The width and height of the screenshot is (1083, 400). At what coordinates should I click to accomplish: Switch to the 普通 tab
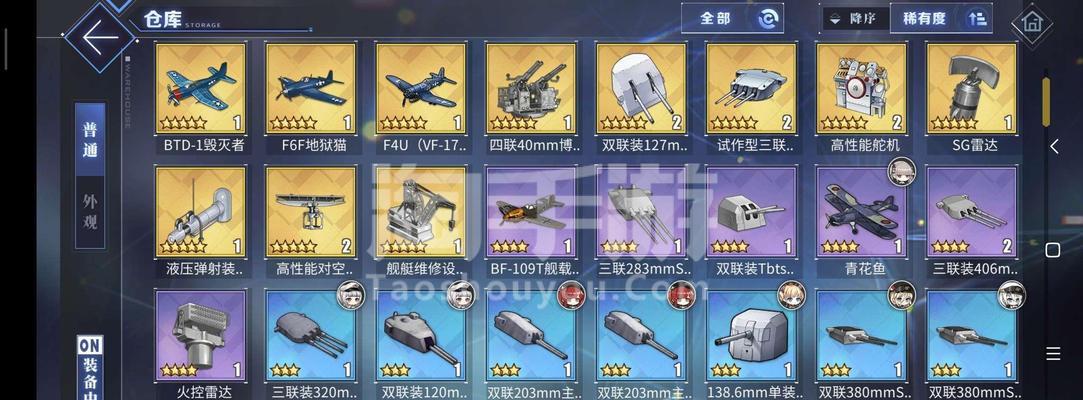90,142
